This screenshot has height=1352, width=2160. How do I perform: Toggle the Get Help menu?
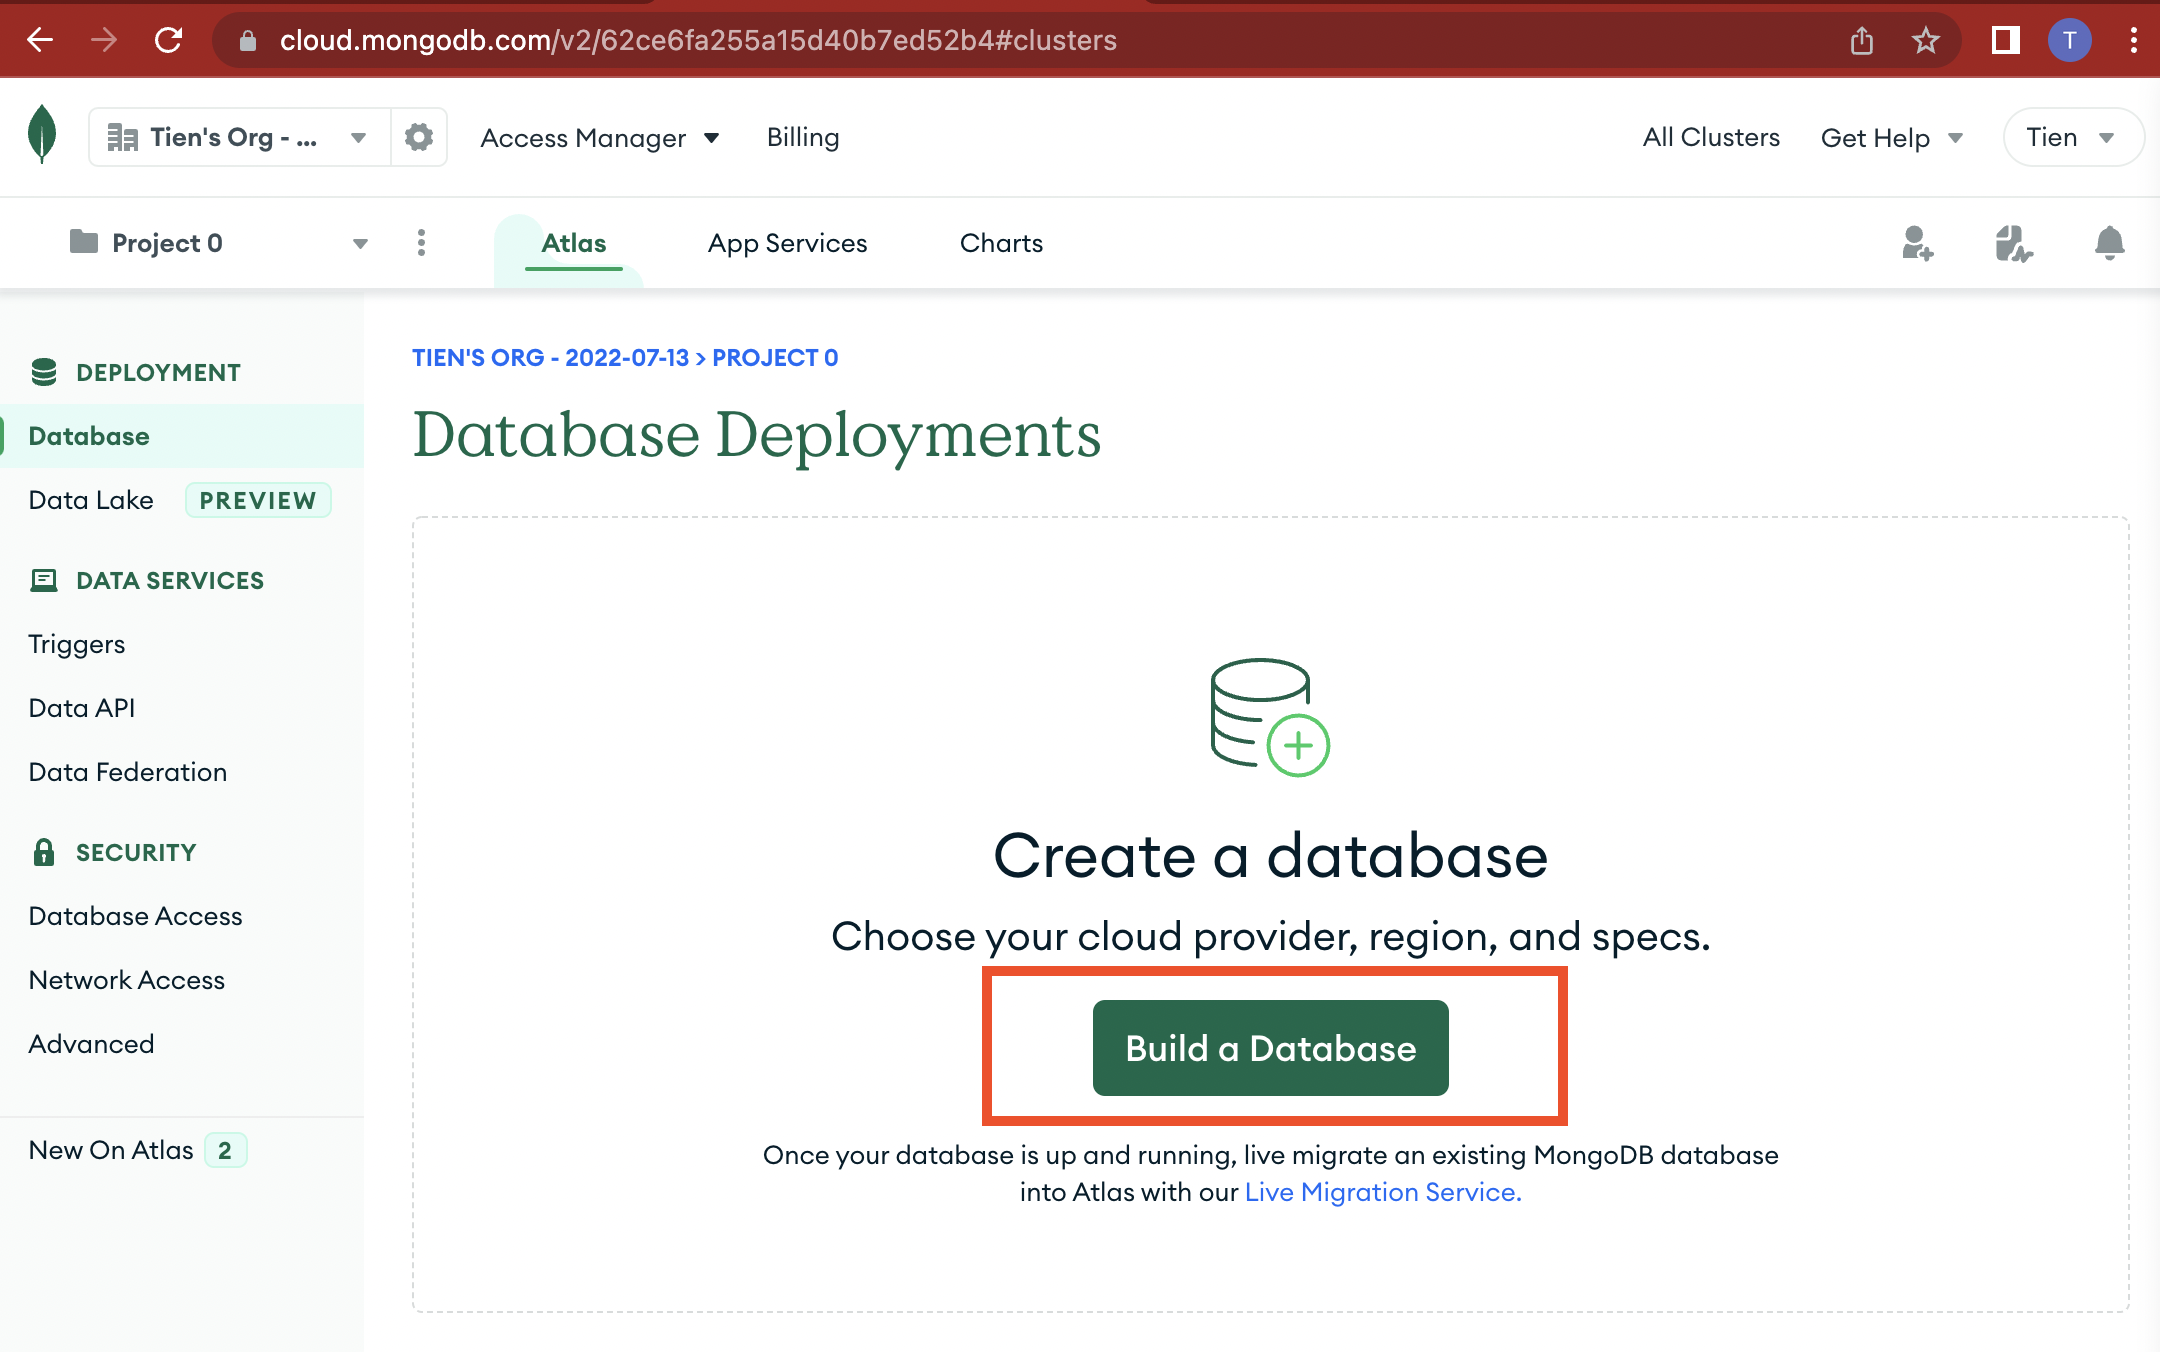pyautogui.click(x=1892, y=137)
